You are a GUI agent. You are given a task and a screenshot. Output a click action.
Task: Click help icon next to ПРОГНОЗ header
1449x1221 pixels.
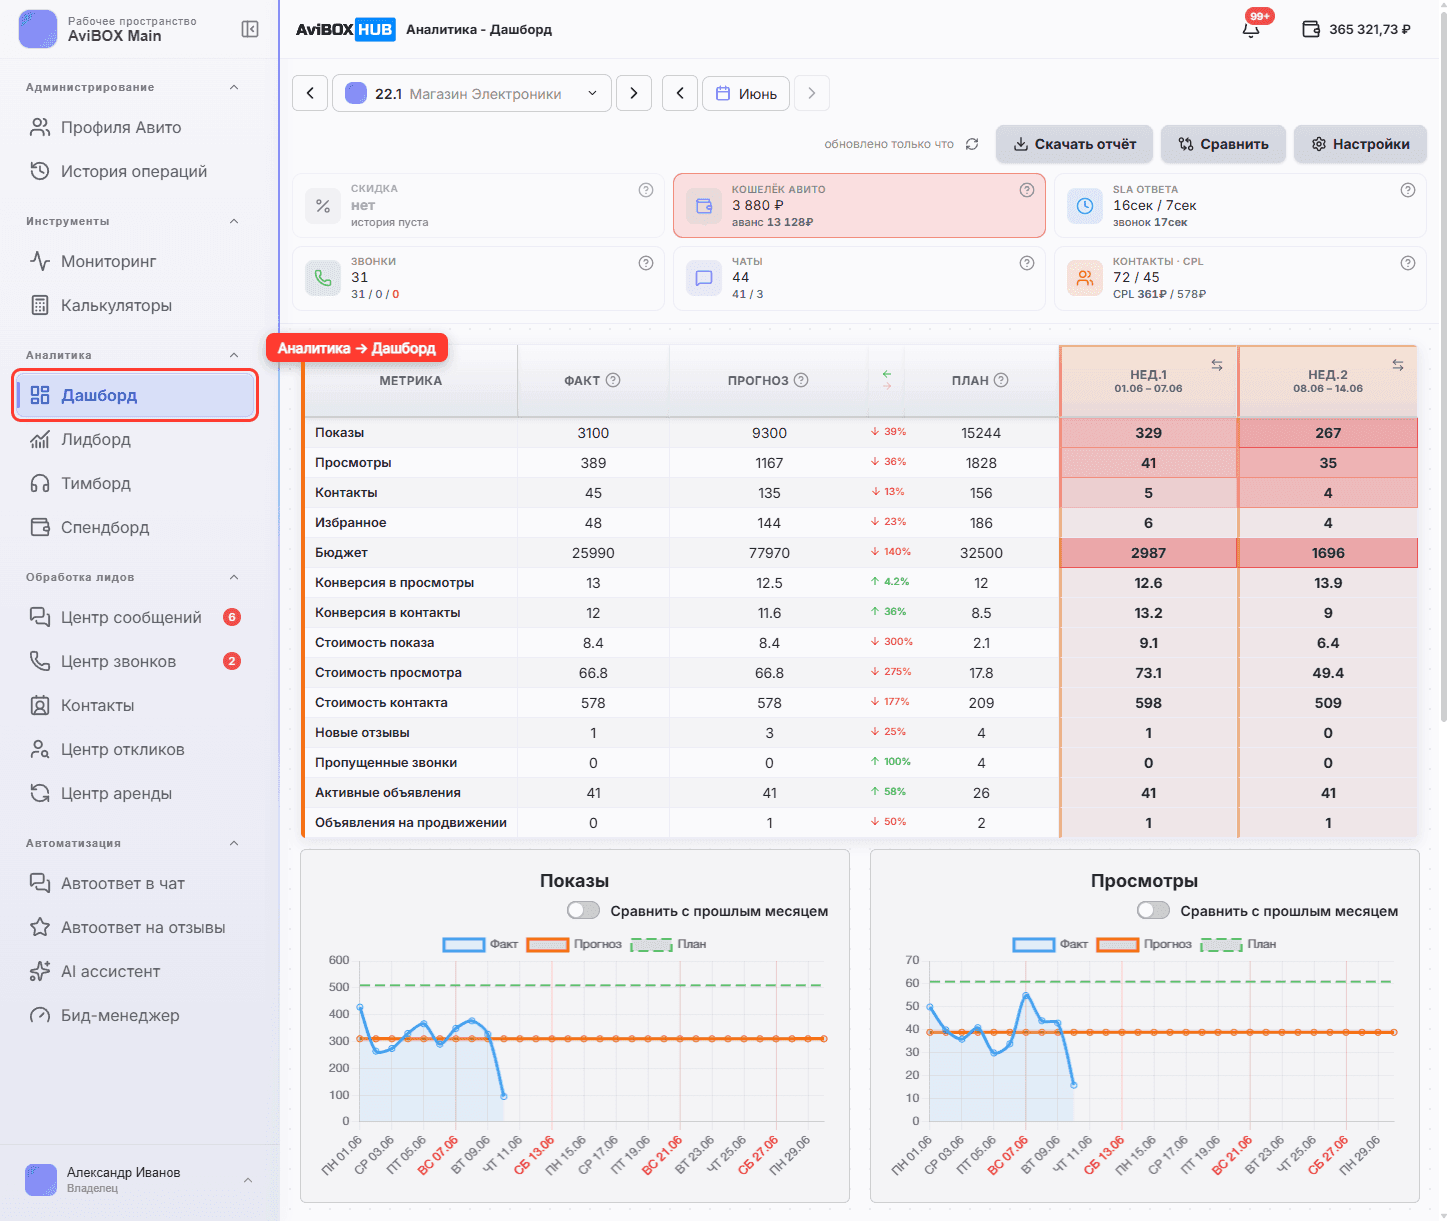pos(801,380)
